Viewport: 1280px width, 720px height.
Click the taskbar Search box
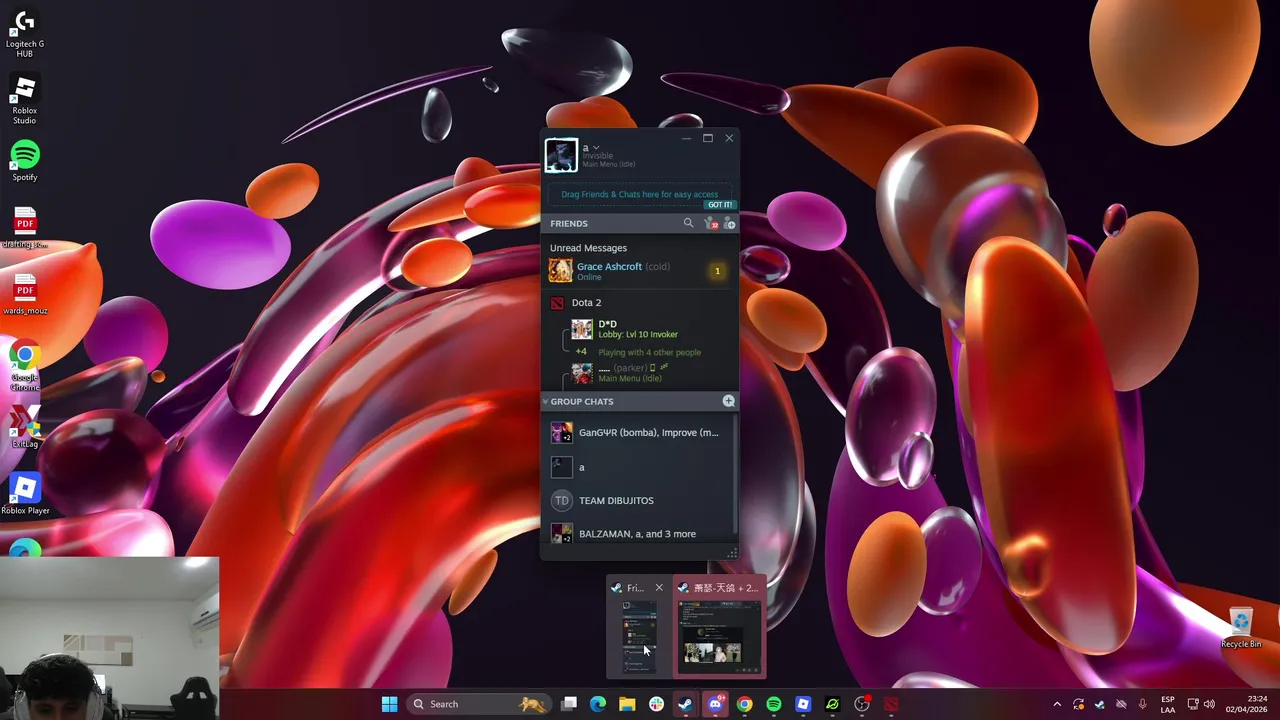(478, 704)
